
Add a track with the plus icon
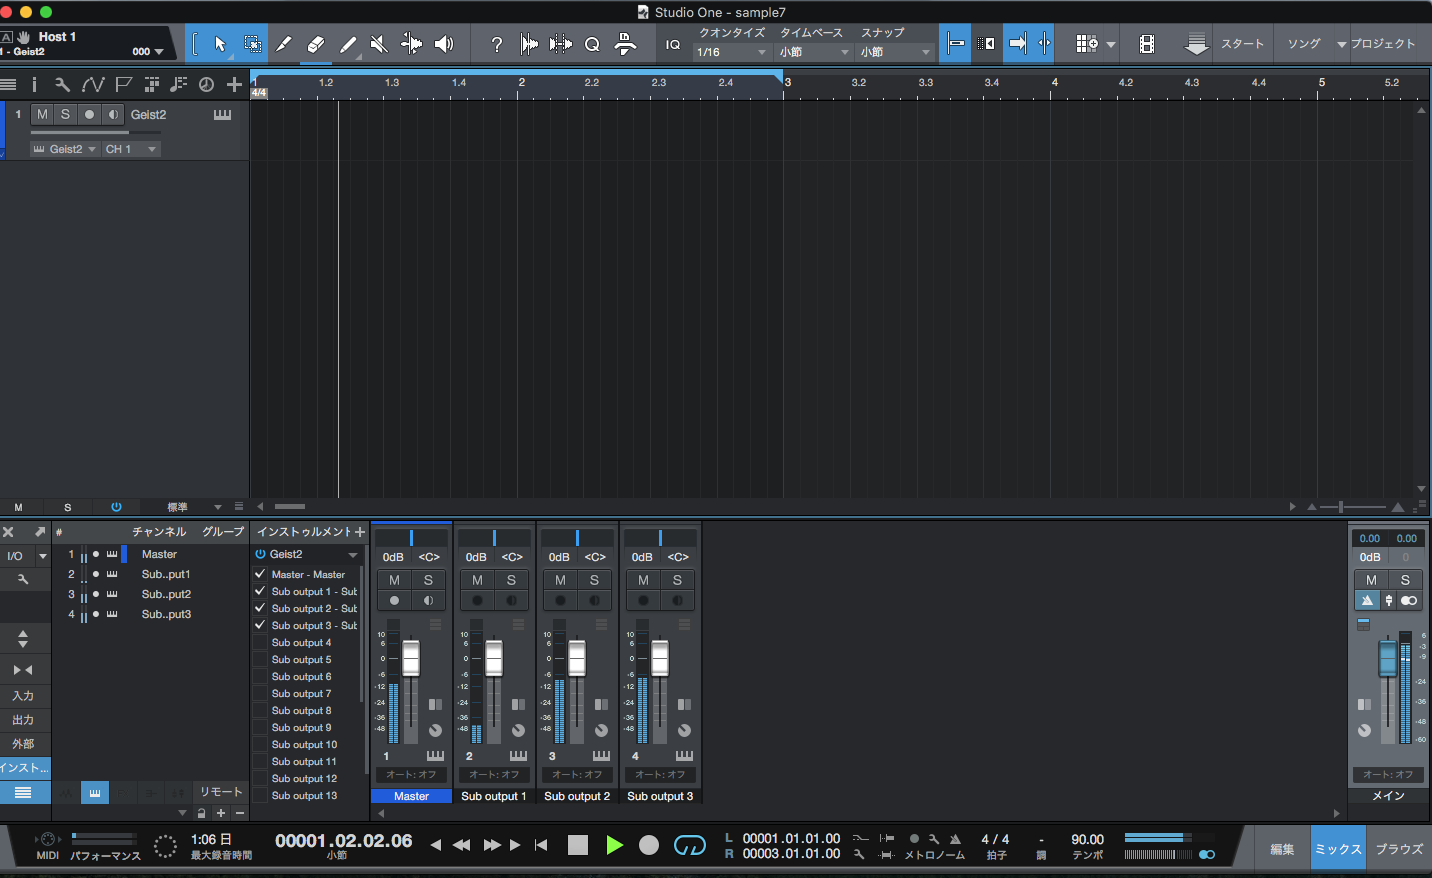pos(235,84)
